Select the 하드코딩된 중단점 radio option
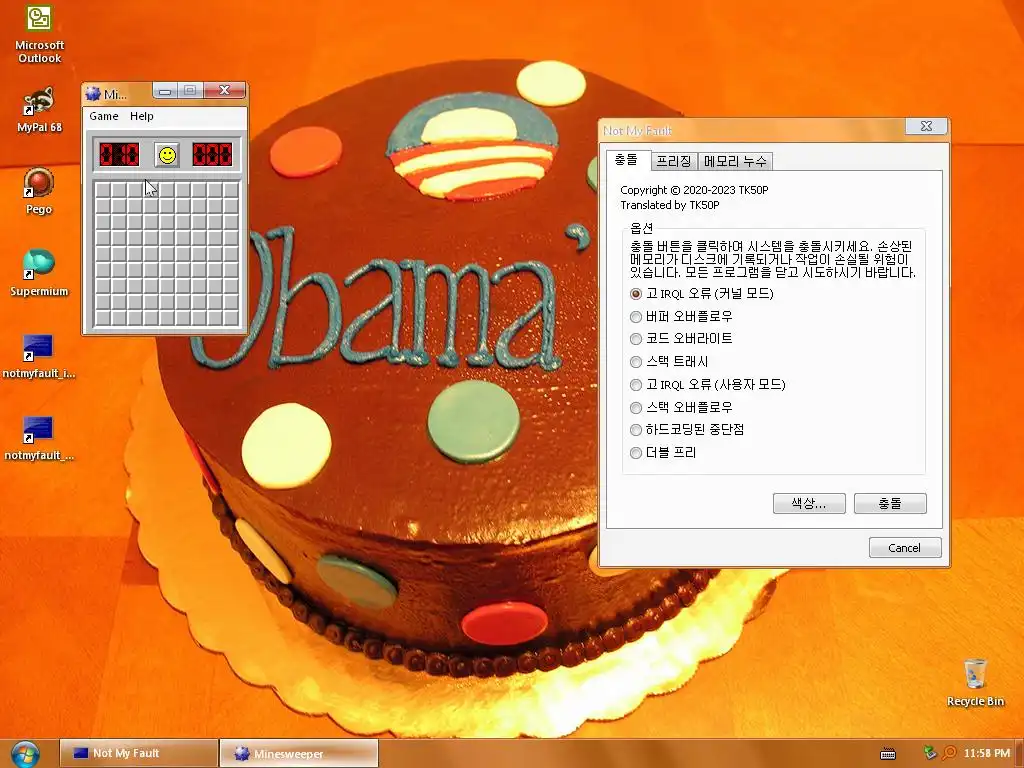1024x768 pixels. pyautogui.click(x=635, y=430)
